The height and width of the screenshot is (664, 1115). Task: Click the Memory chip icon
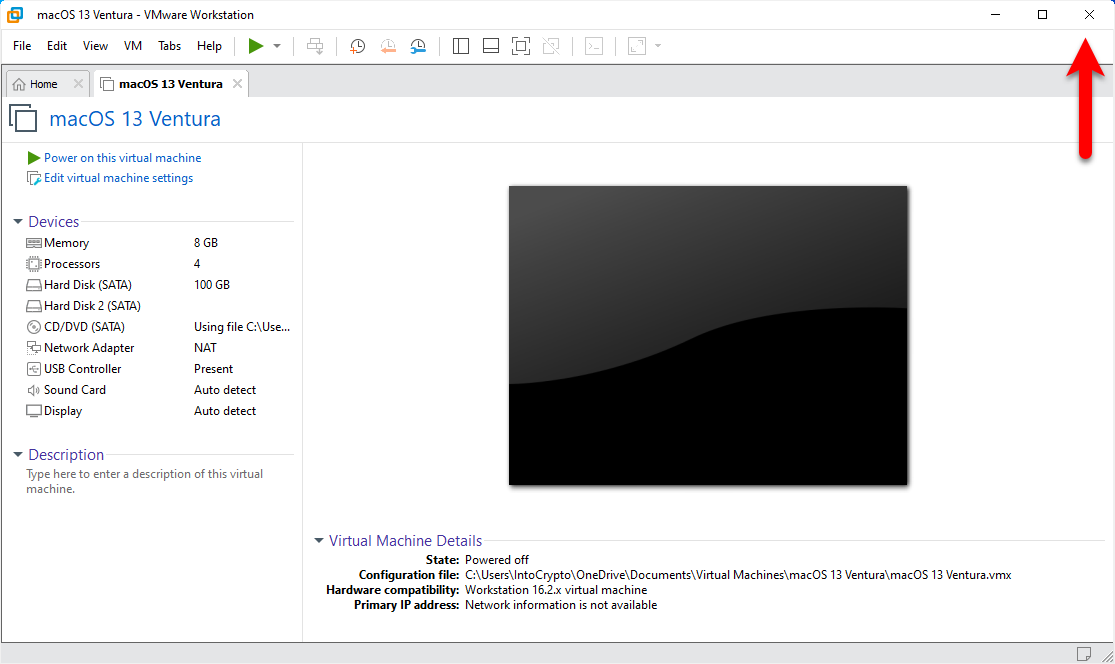click(33, 243)
